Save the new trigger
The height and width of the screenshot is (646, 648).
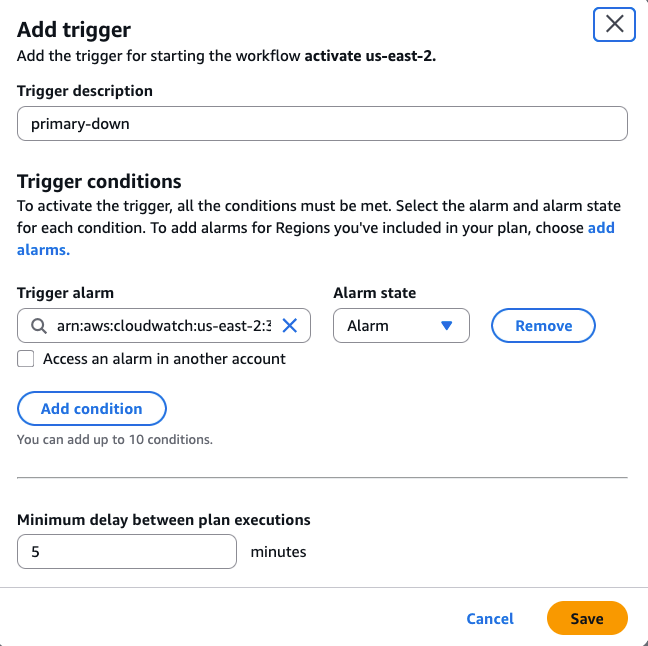(587, 619)
